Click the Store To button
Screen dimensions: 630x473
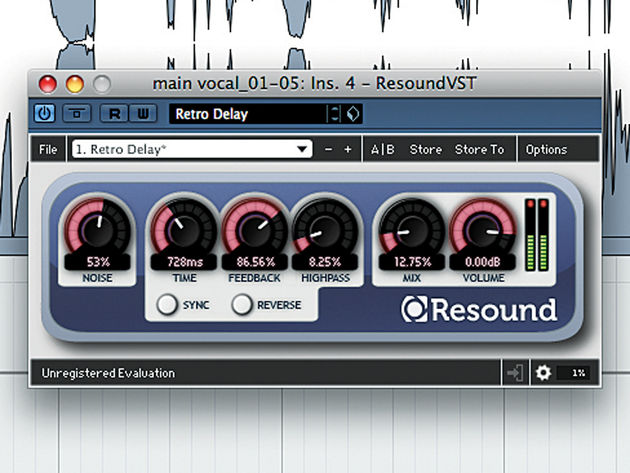479,149
